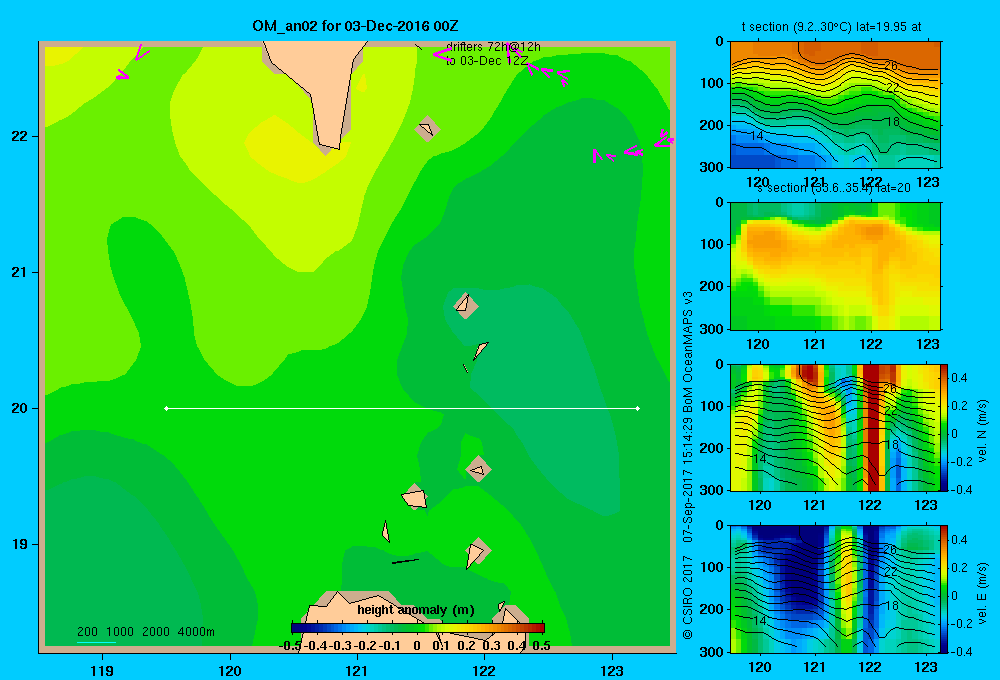Click the 'vel. N (m/s)' axis label
This screenshot has height=680, width=1000.
coord(982,431)
